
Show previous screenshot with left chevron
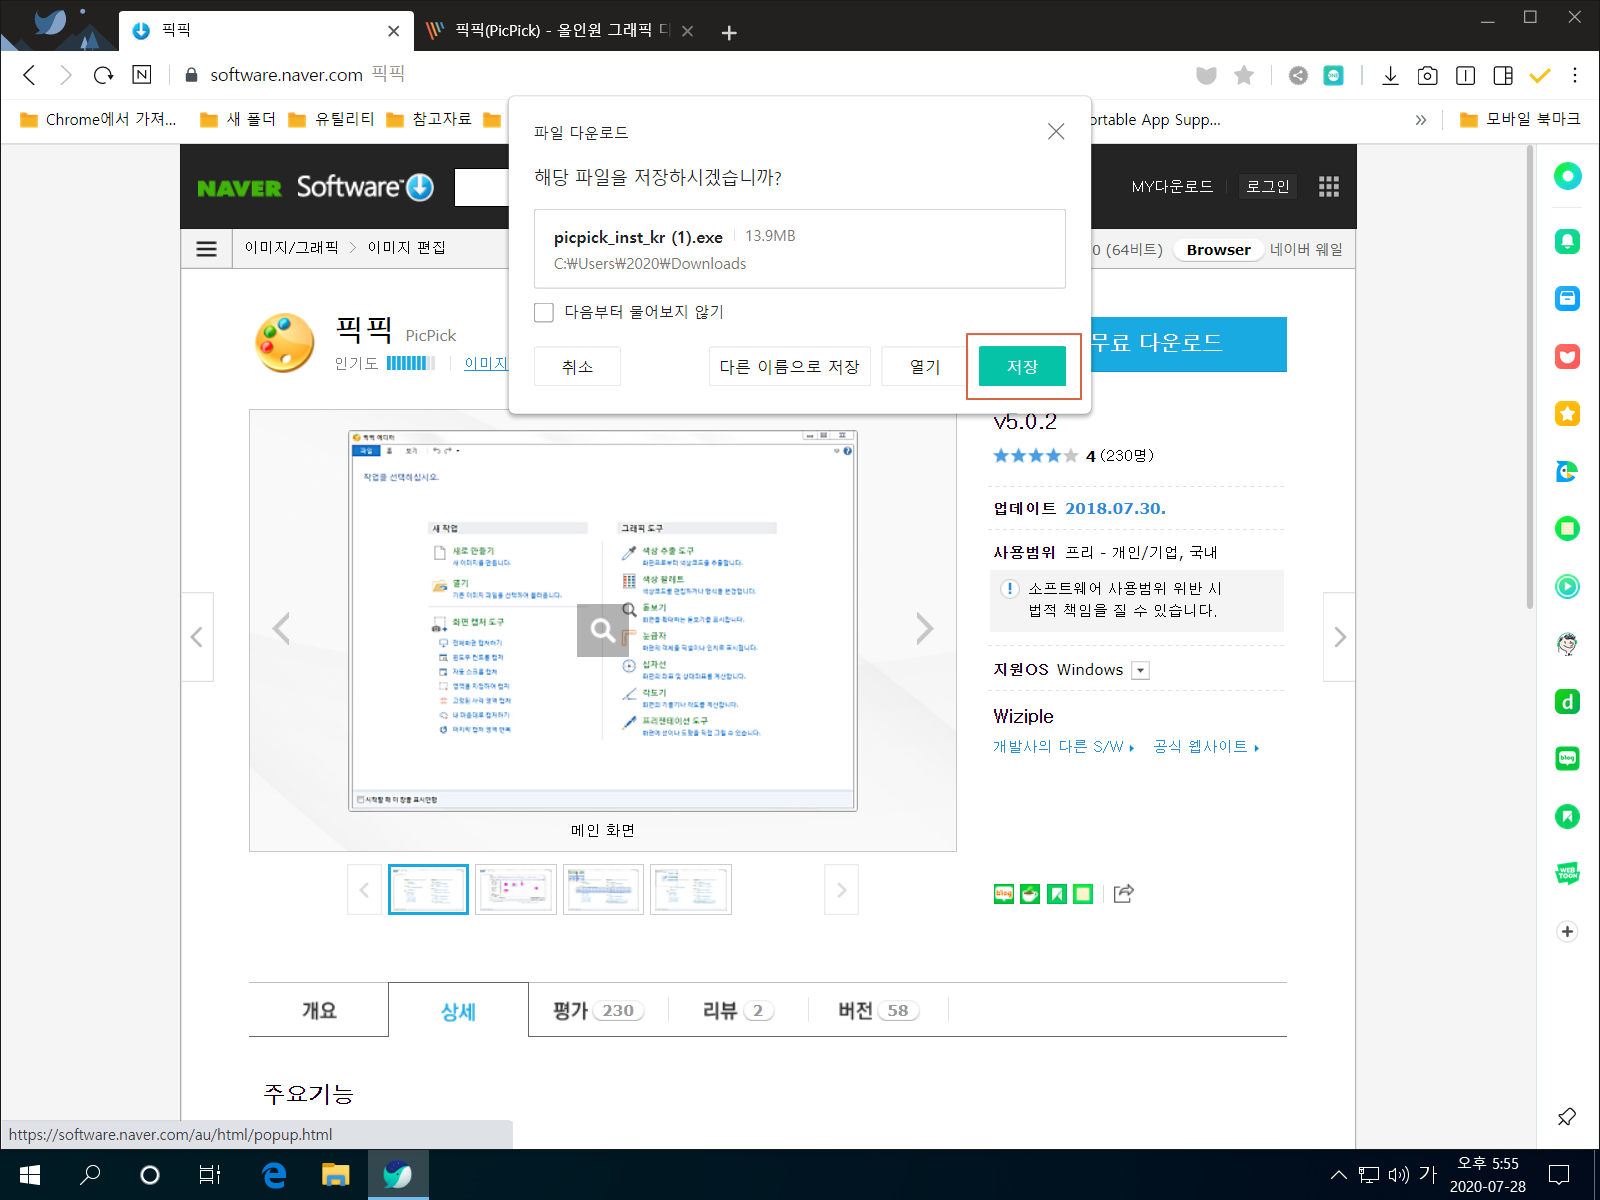281,629
